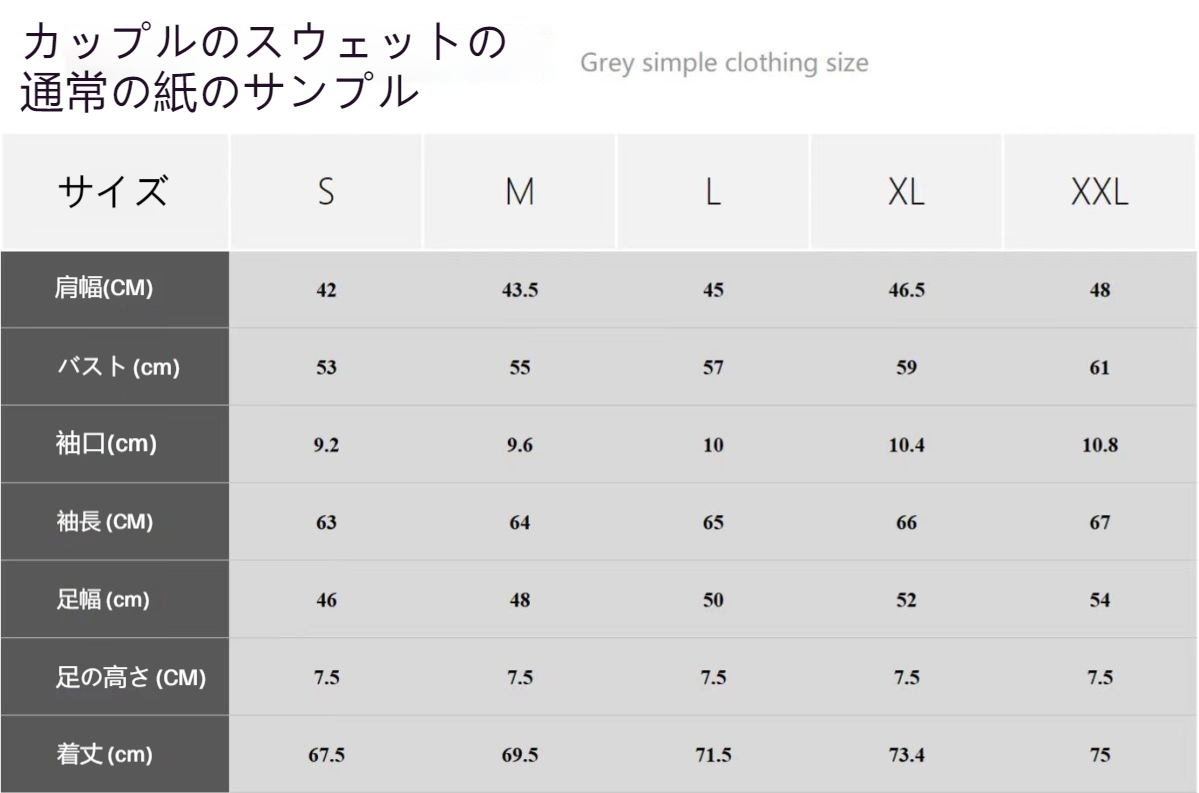Select the 着丈 (cm) row label
This screenshot has height=793, width=1199.
104,755
